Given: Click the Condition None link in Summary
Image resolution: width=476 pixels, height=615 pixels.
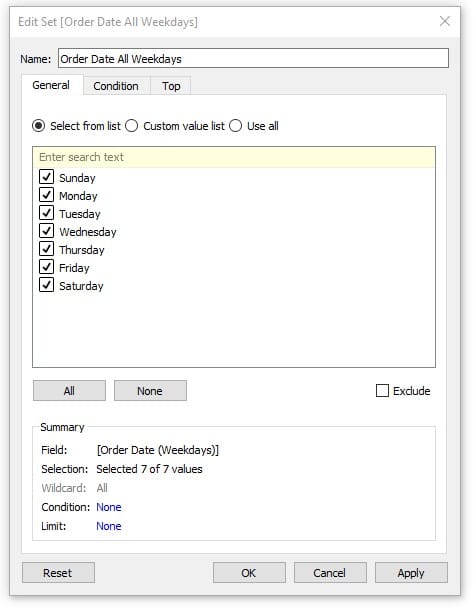Looking at the screenshot, I should point(109,507).
